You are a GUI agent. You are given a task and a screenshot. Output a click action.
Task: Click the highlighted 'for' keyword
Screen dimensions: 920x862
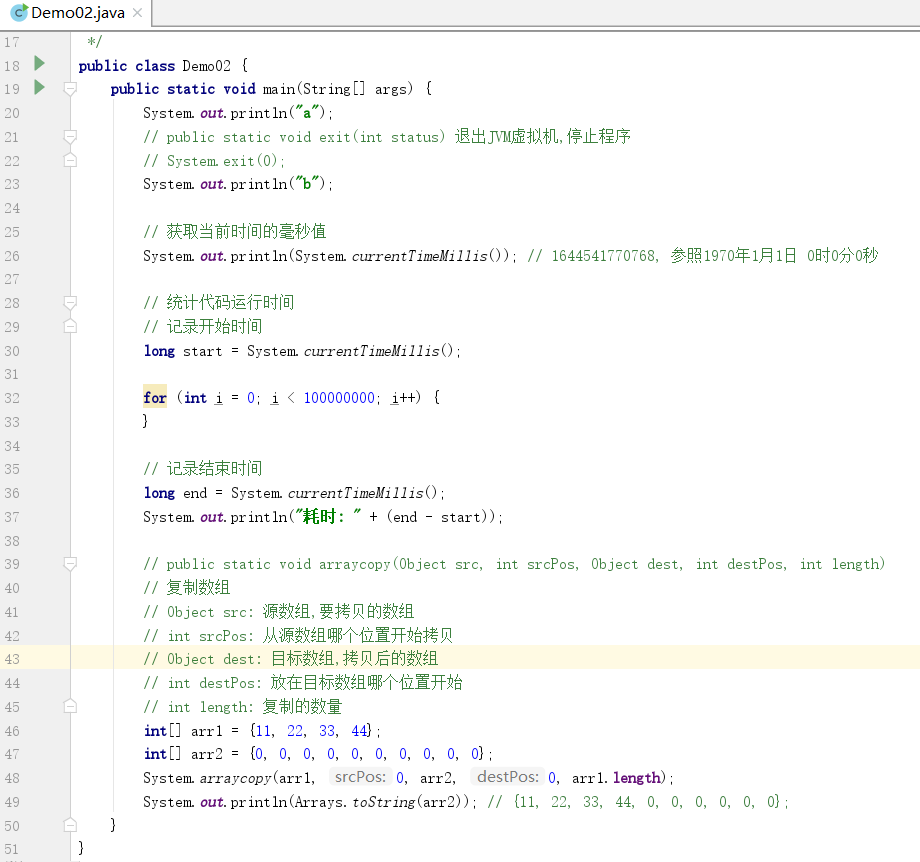[x=155, y=398]
